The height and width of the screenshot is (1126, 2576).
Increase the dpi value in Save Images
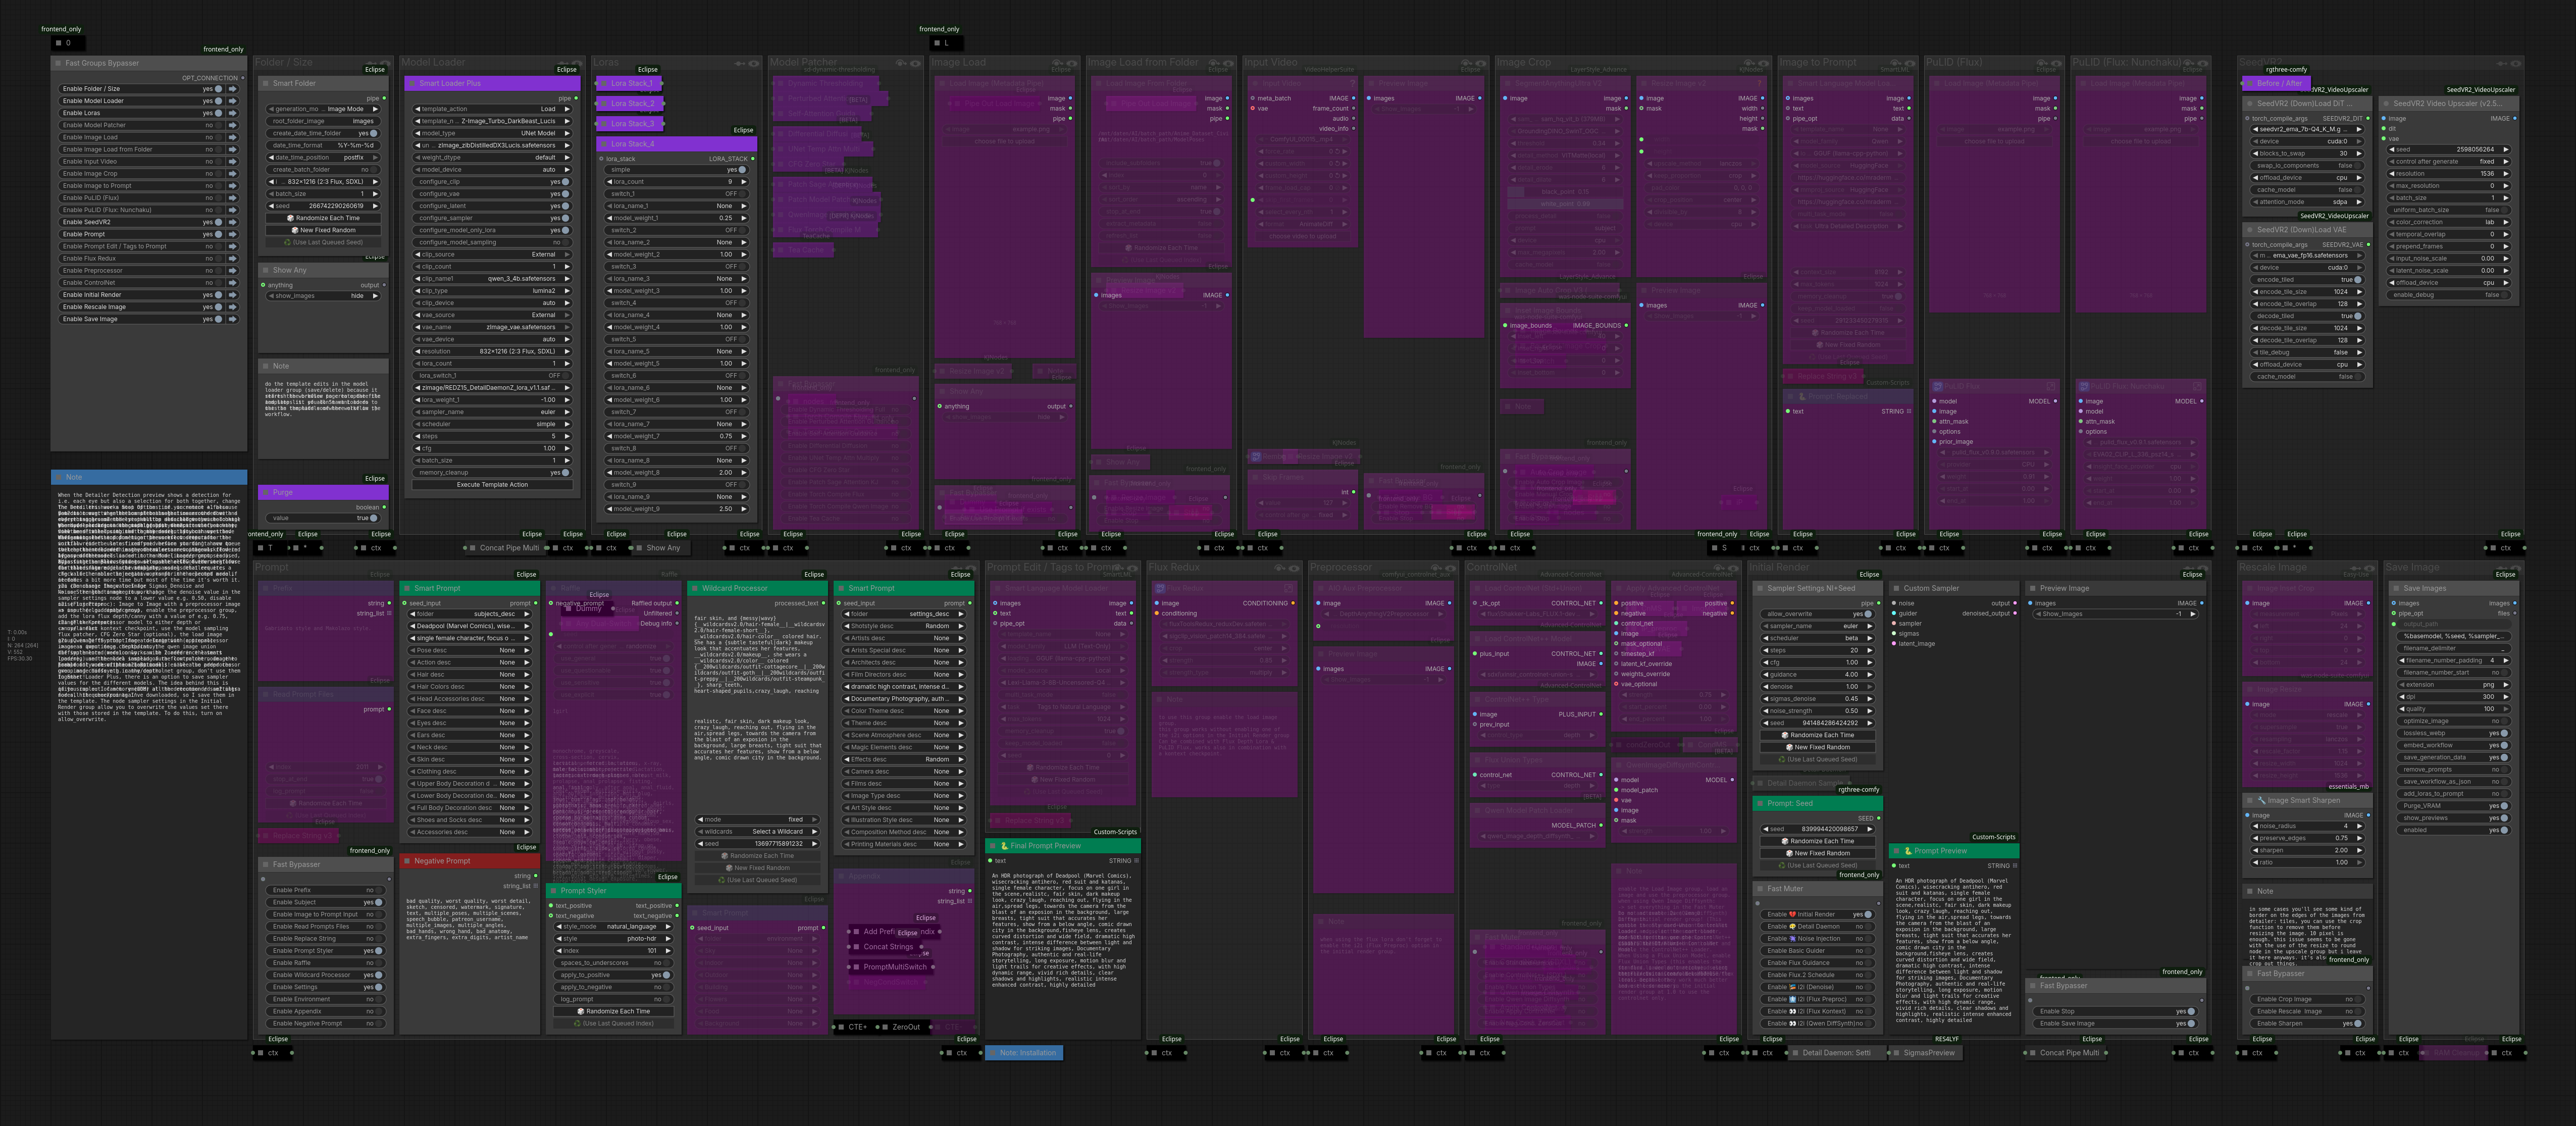coord(2507,697)
